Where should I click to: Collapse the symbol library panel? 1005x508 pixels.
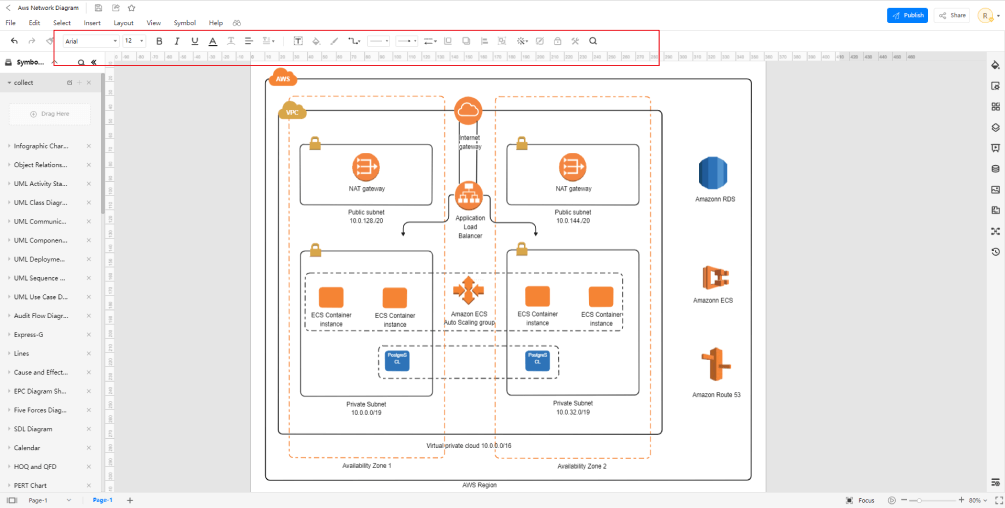click(94, 63)
